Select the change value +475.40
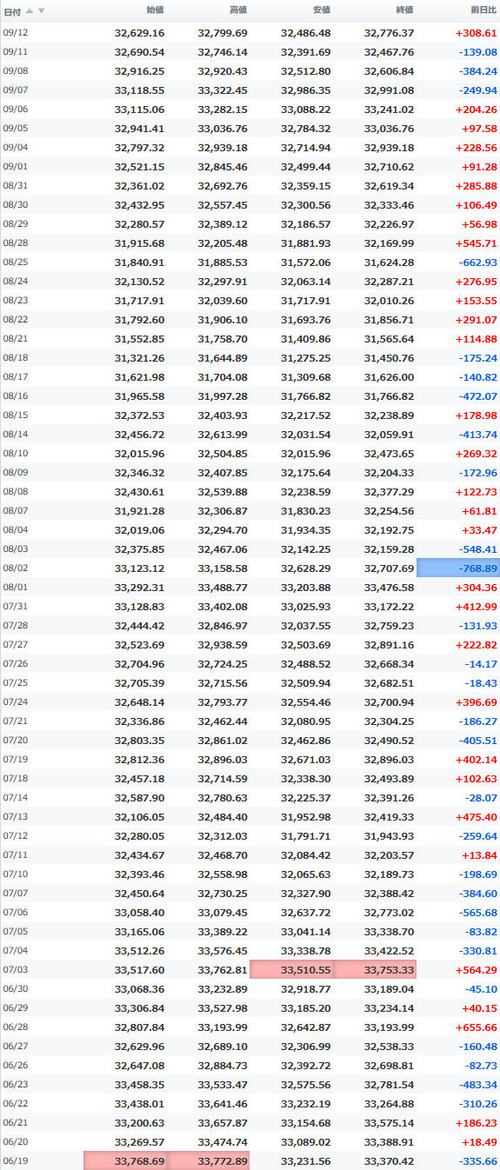The image size is (500, 1170). pyautogui.click(x=475, y=817)
